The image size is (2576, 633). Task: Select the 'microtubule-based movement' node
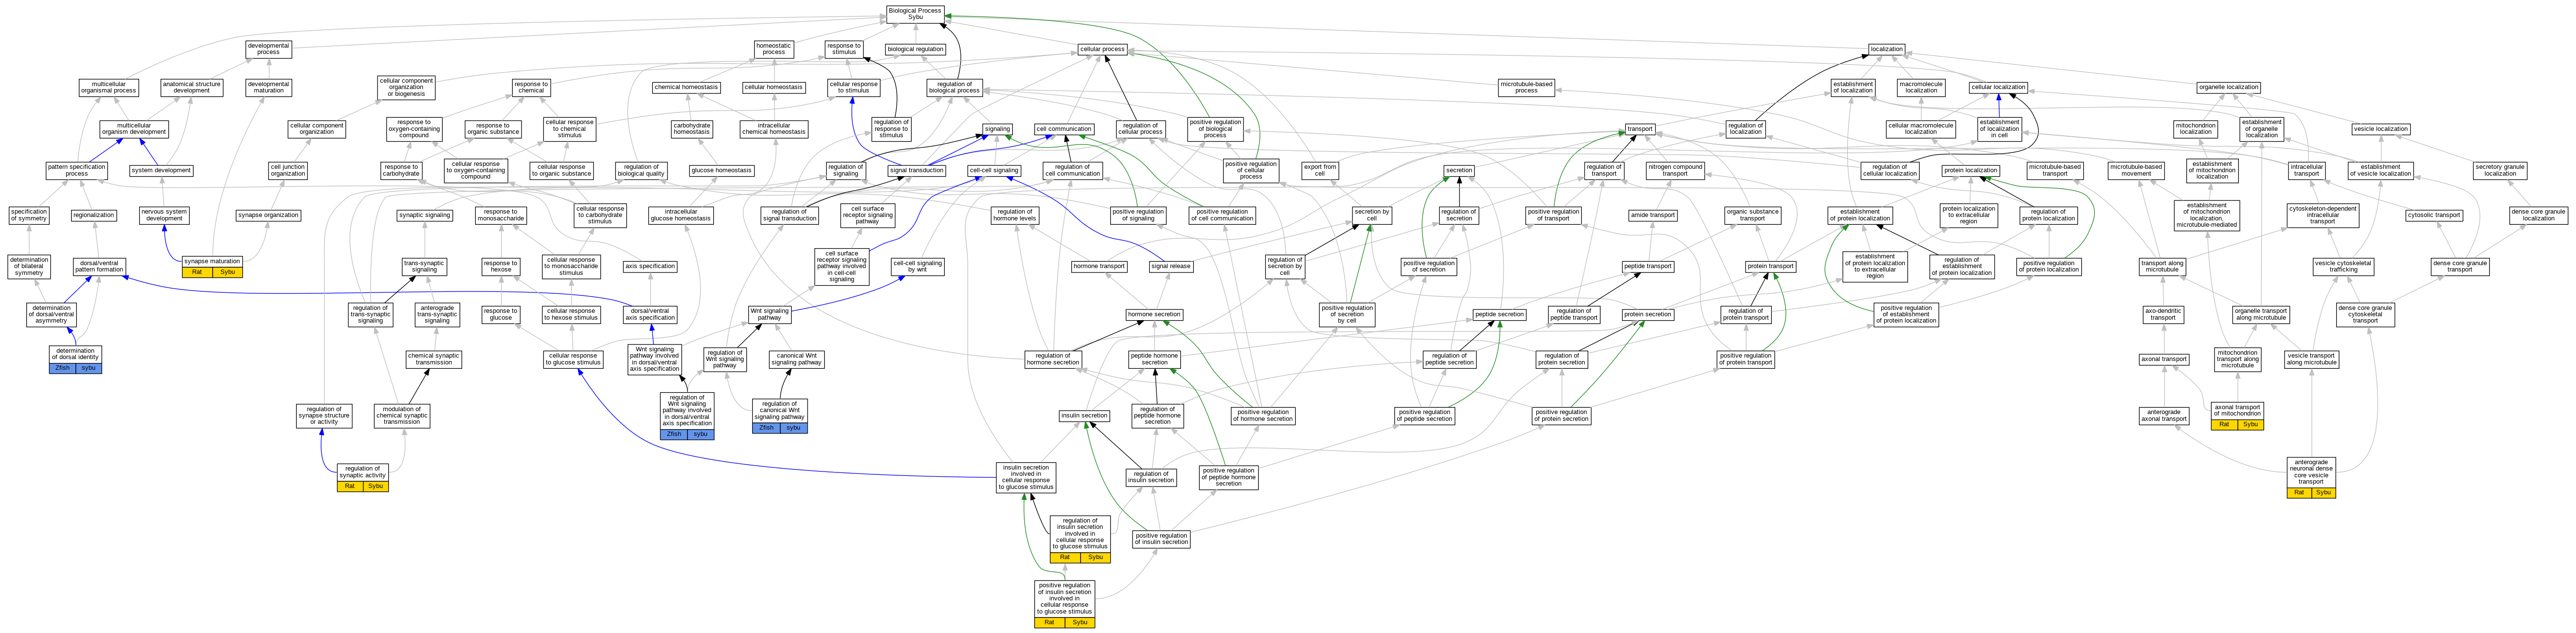coord(2137,171)
